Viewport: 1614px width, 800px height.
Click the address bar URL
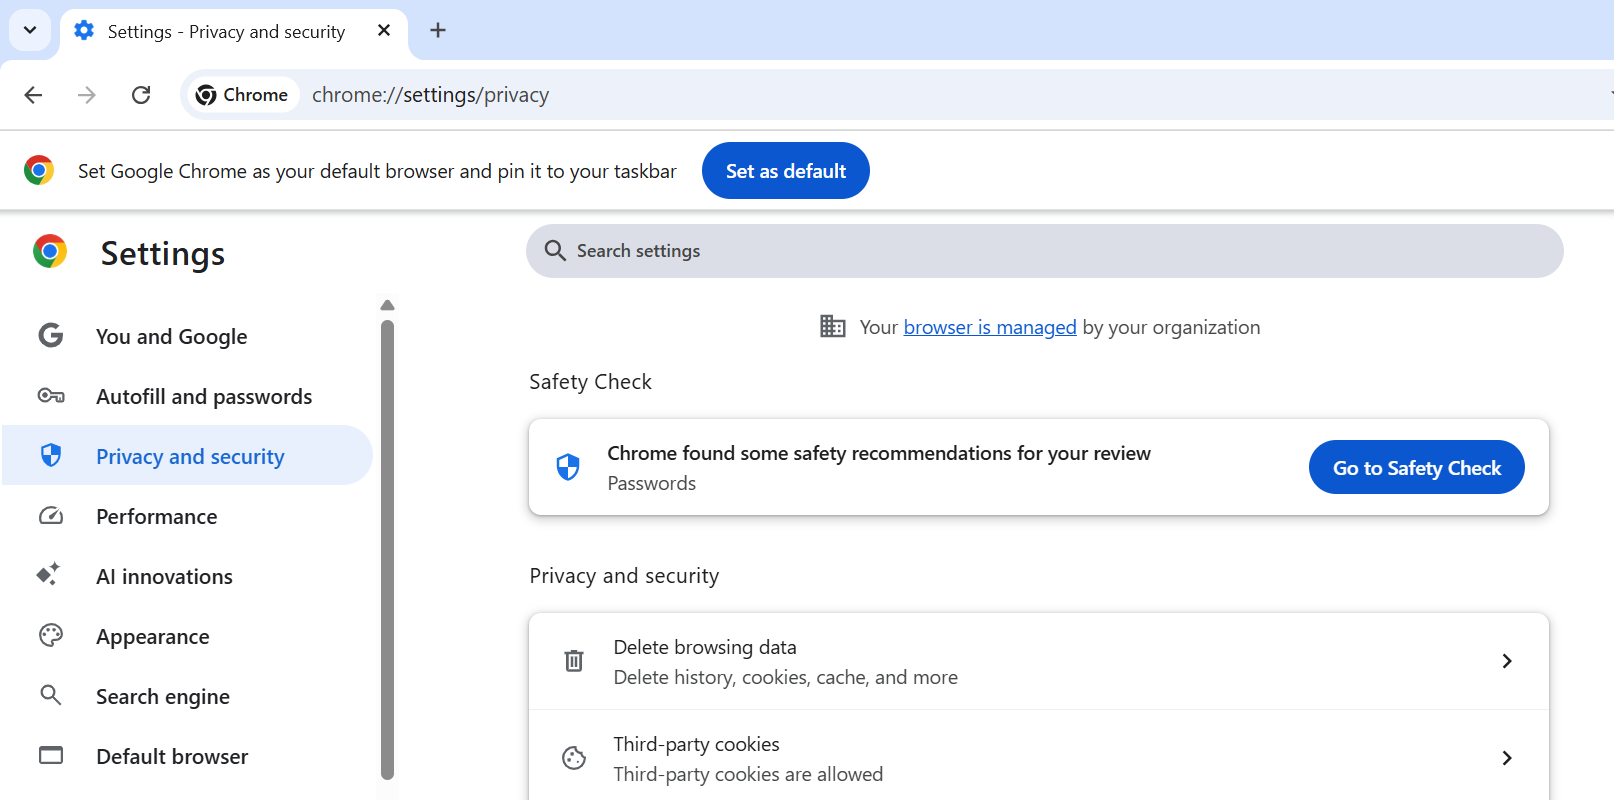tap(430, 95)
